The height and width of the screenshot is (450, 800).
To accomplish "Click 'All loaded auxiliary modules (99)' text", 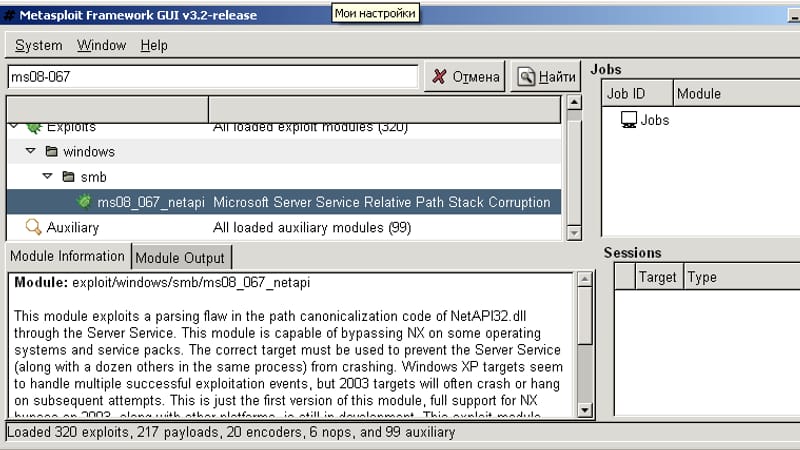I will click(x=312, y=228).
